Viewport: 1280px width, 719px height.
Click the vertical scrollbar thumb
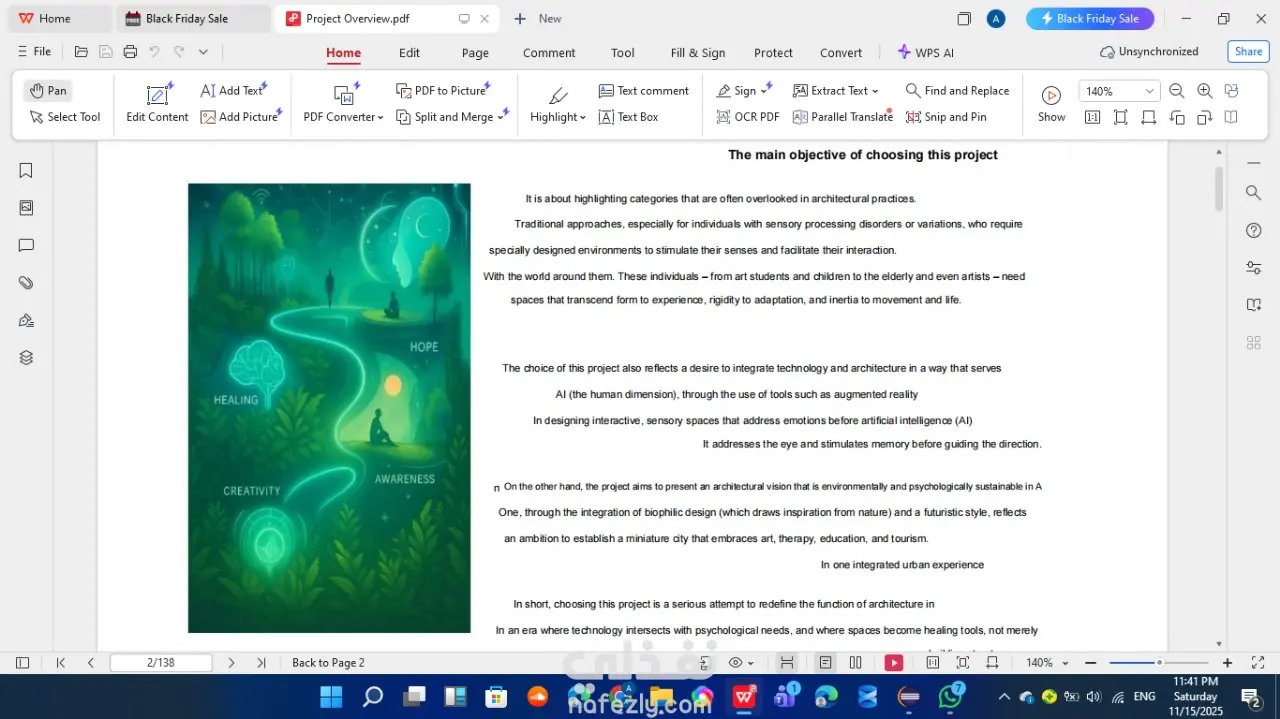pos(1219,189)
